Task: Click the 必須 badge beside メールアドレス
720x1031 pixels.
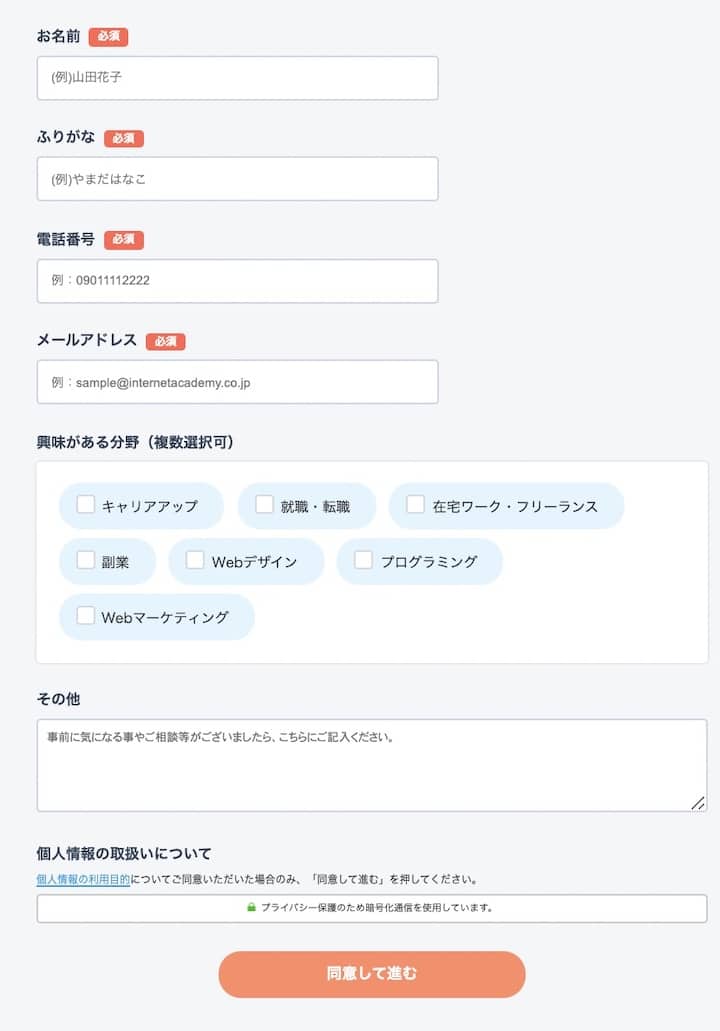Action: click(x=166, y=341)
